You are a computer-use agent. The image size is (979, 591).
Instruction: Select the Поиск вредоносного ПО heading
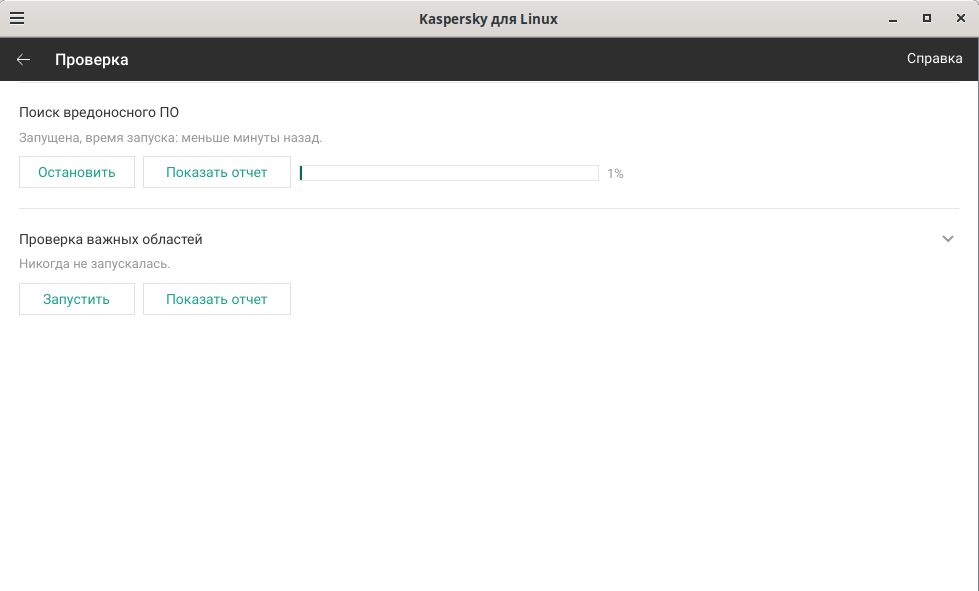(99, 112)
